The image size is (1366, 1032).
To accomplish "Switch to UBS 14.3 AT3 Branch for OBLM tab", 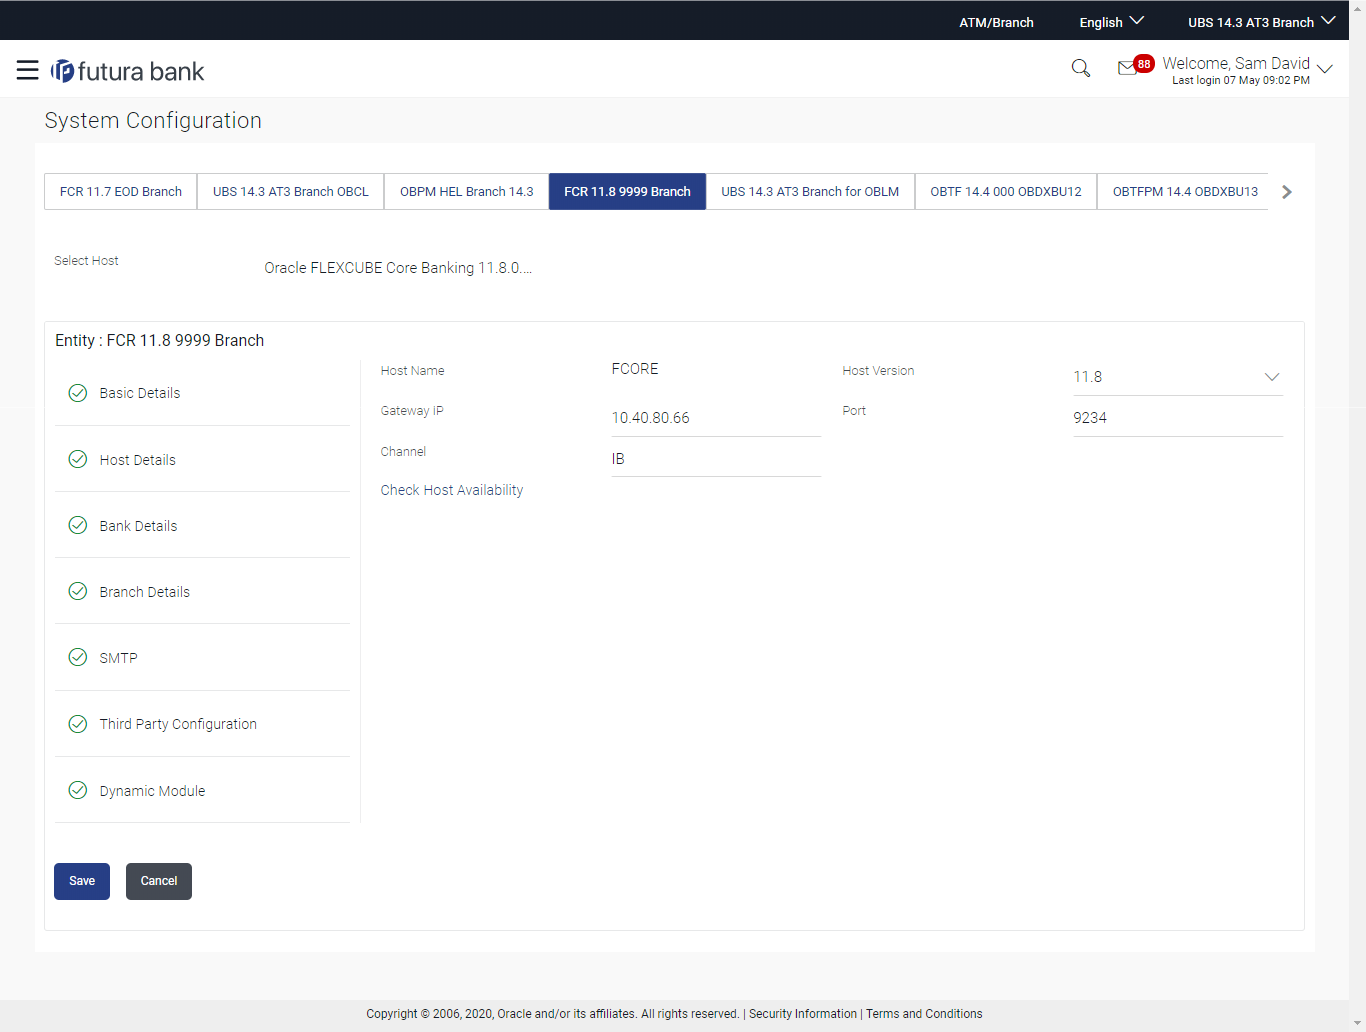I will [x=810, y=191].
